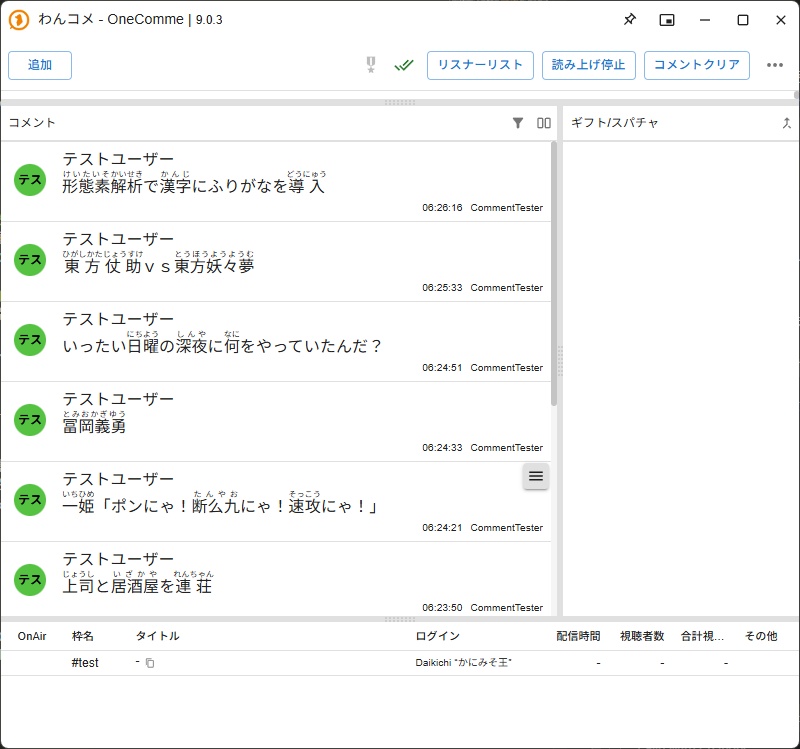Click 読み上げ停止 to stop reading aloud
This screenshot has height=749, width=800.
588,65
